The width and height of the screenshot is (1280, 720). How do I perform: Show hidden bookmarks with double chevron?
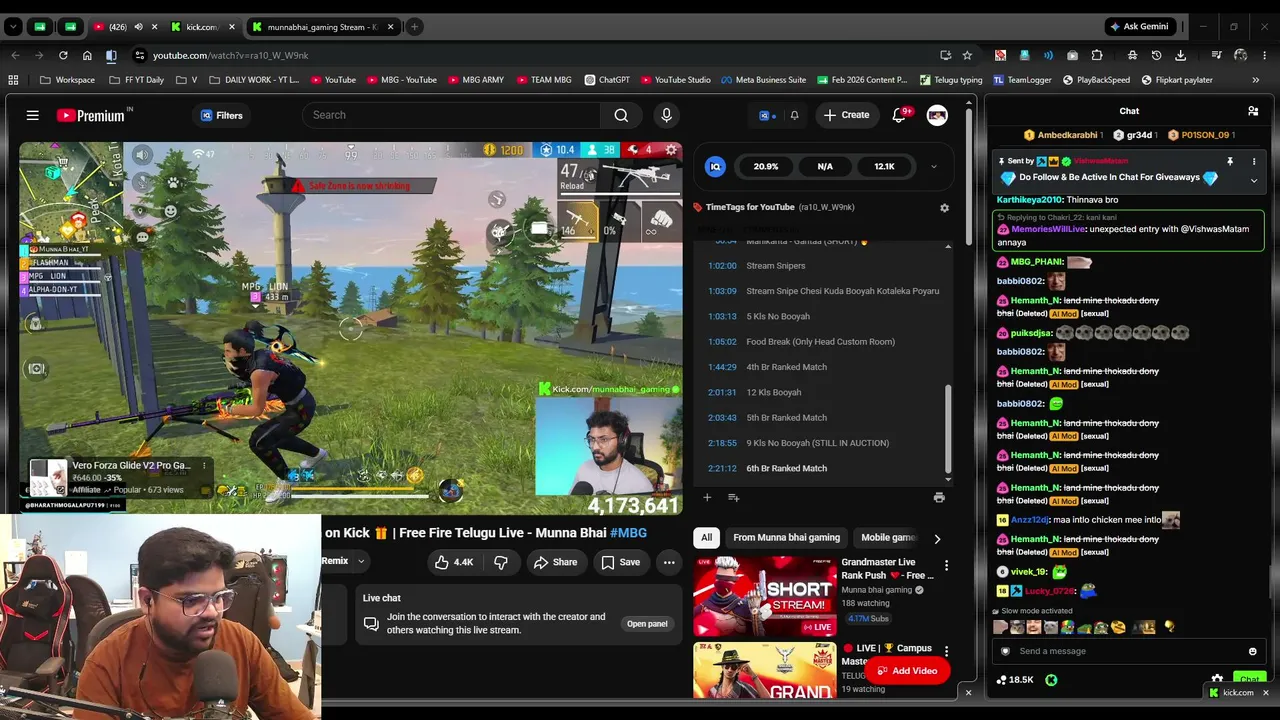click(x=1255, y=80)
